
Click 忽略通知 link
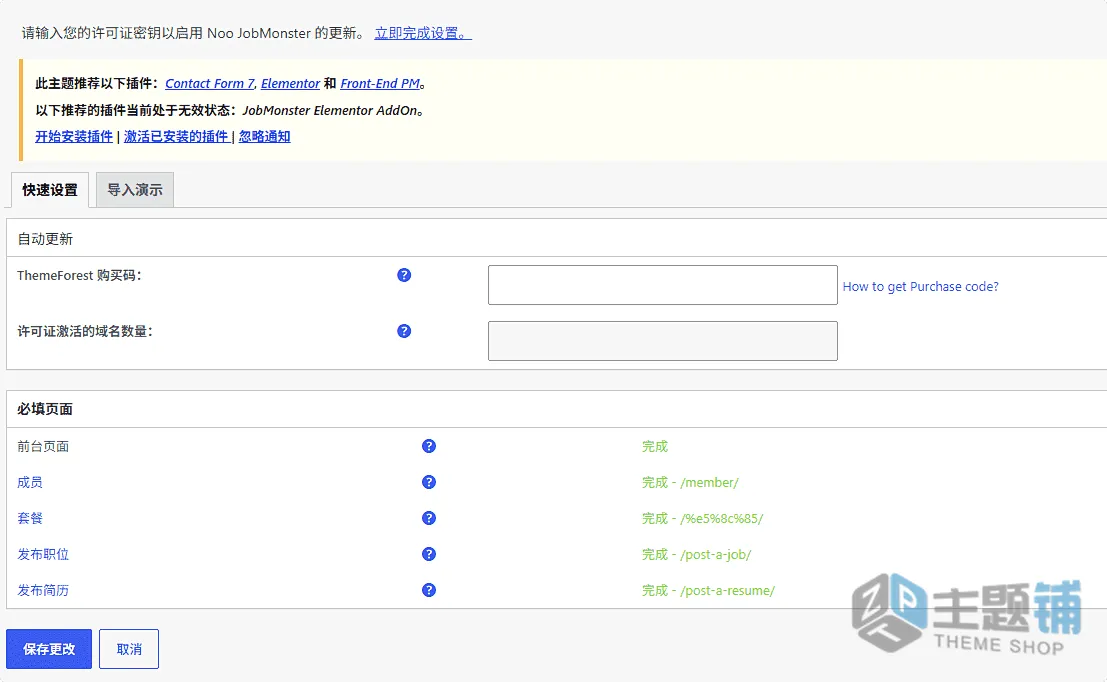[x=265, y=136]
